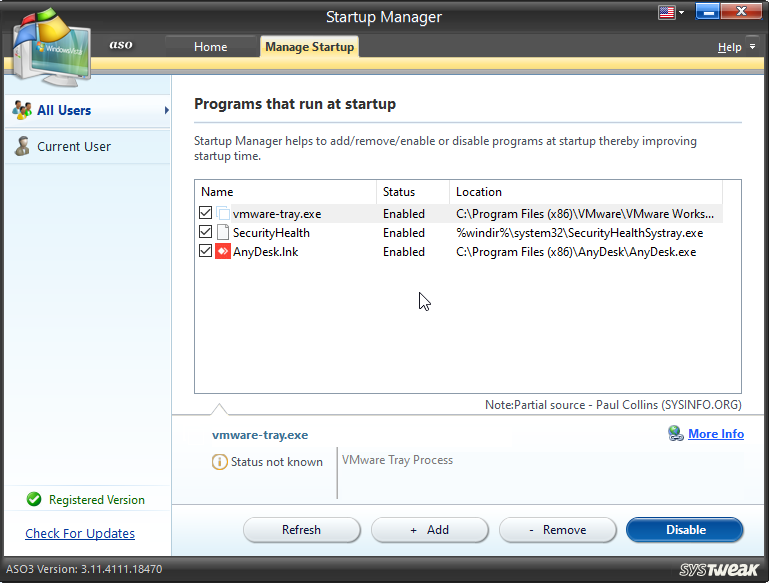Click the Status not known info icon
Screen dimensions: 769x583
tap(219, 462)
